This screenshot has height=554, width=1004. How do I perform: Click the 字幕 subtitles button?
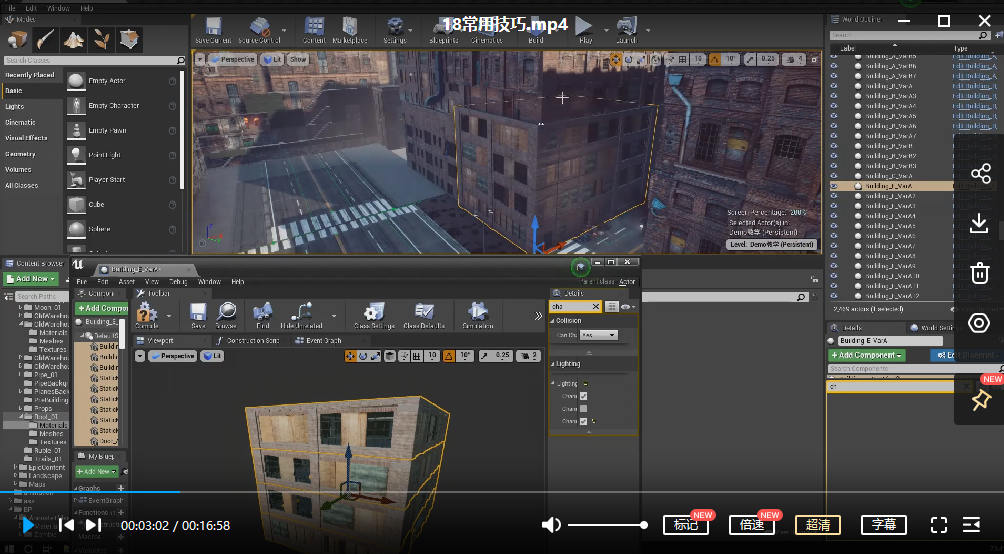883,525
